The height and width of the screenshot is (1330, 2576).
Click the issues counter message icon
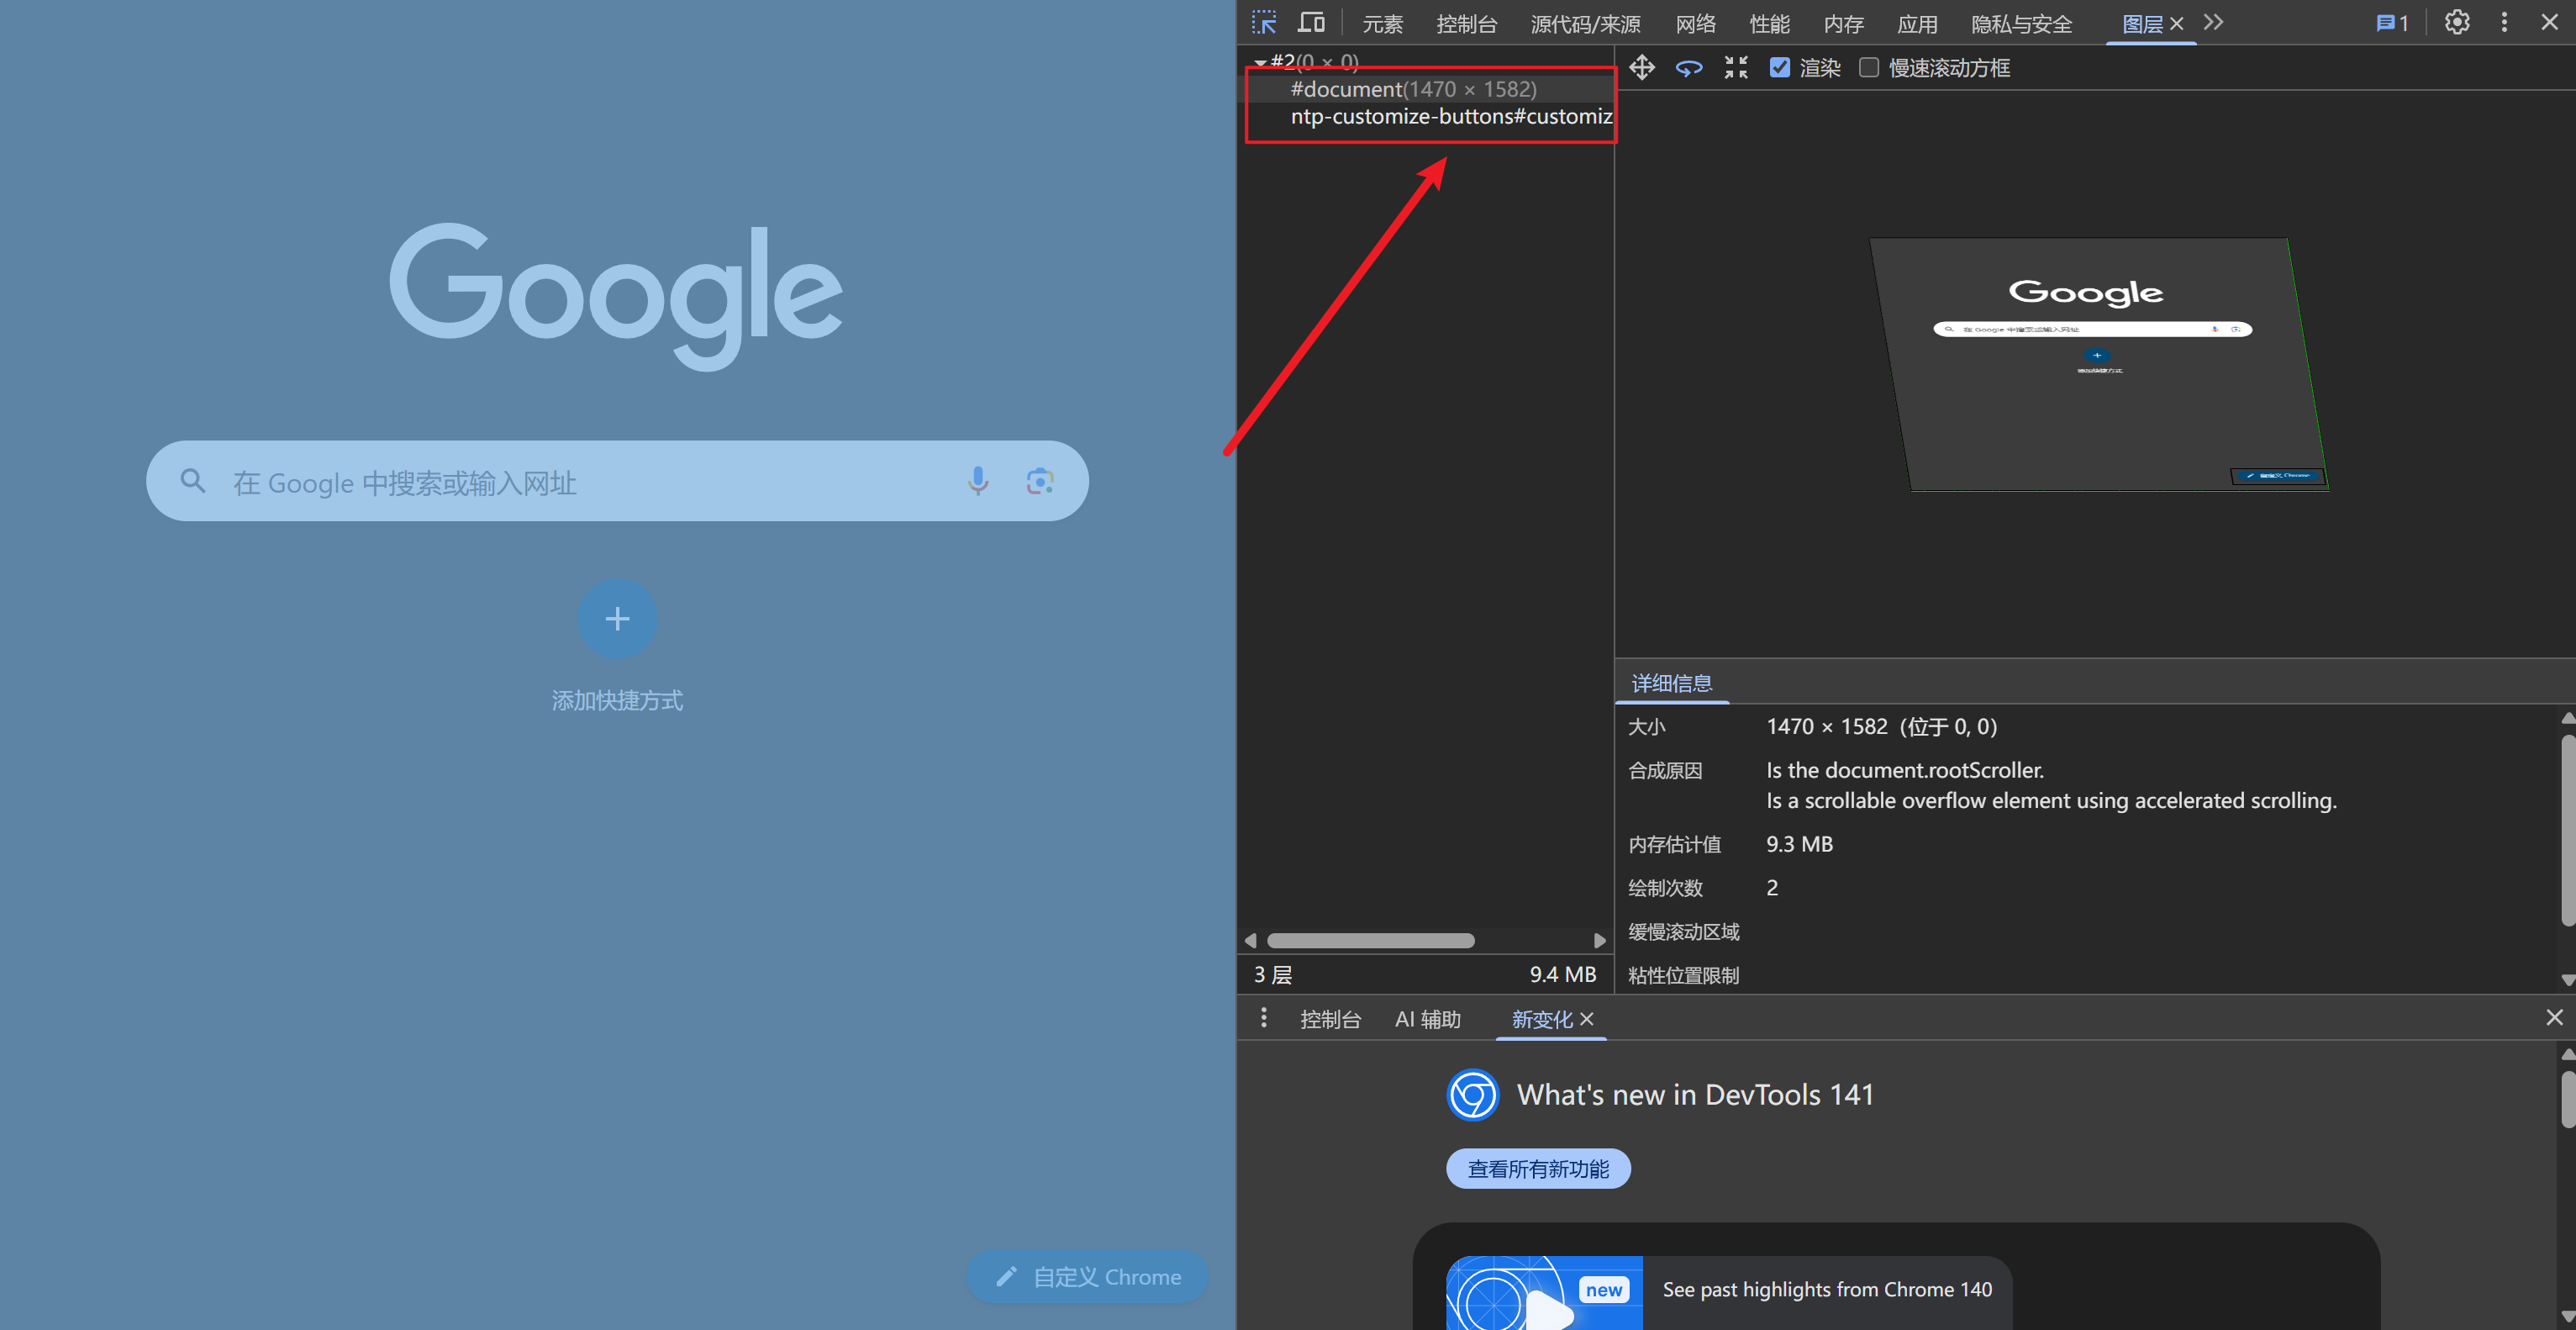2392,22
